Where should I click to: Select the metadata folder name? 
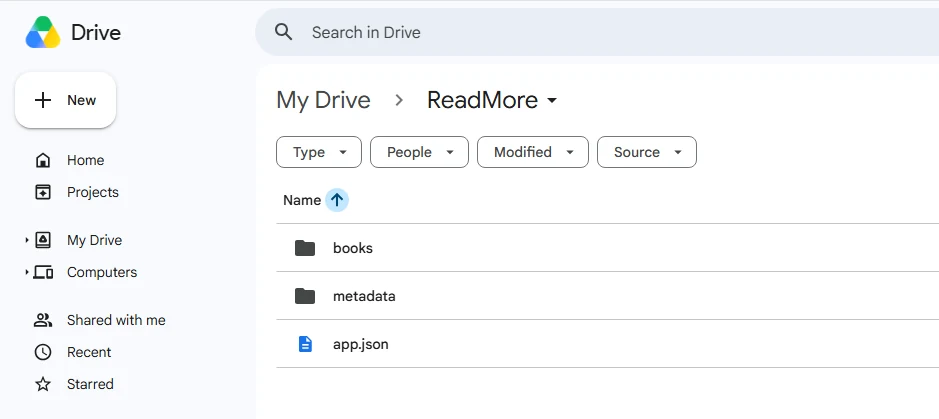(x=364, y=296)
